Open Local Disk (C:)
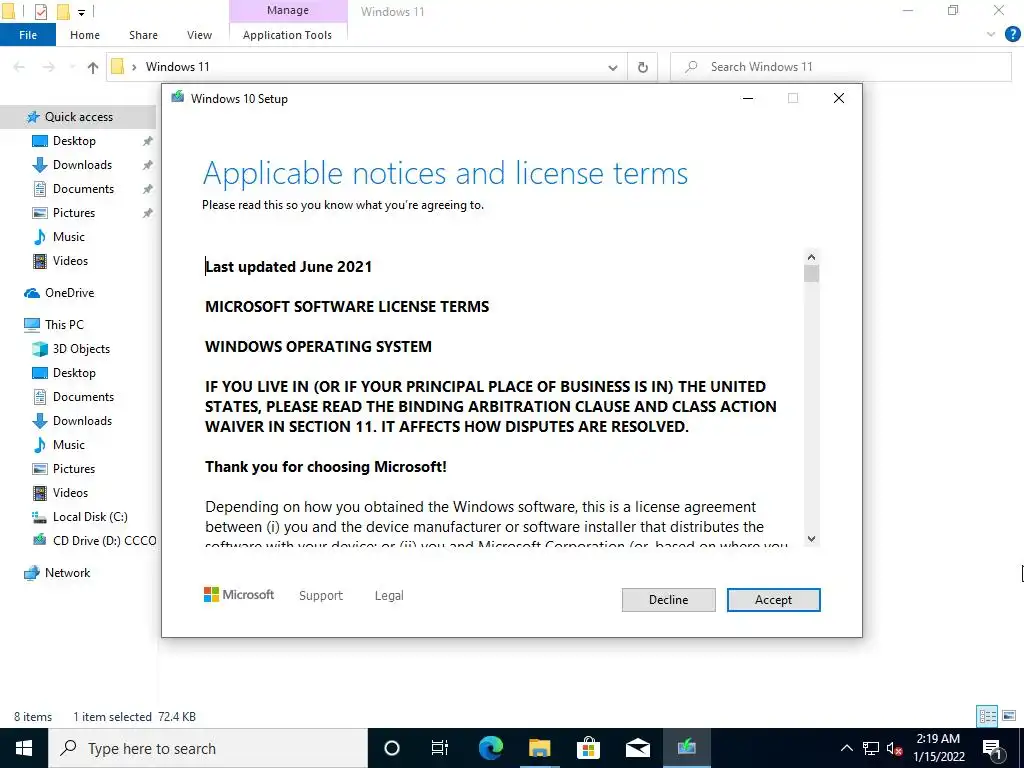The width and height of the screenshot is (1024, 768). [90, 517]
